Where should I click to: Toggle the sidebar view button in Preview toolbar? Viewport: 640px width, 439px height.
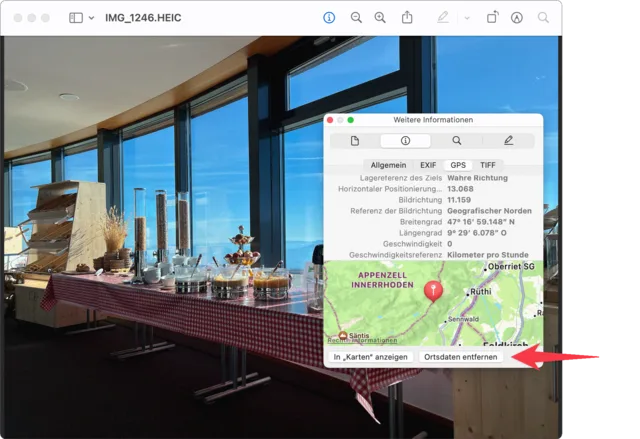pyautogui.click(x=76, y=18)
